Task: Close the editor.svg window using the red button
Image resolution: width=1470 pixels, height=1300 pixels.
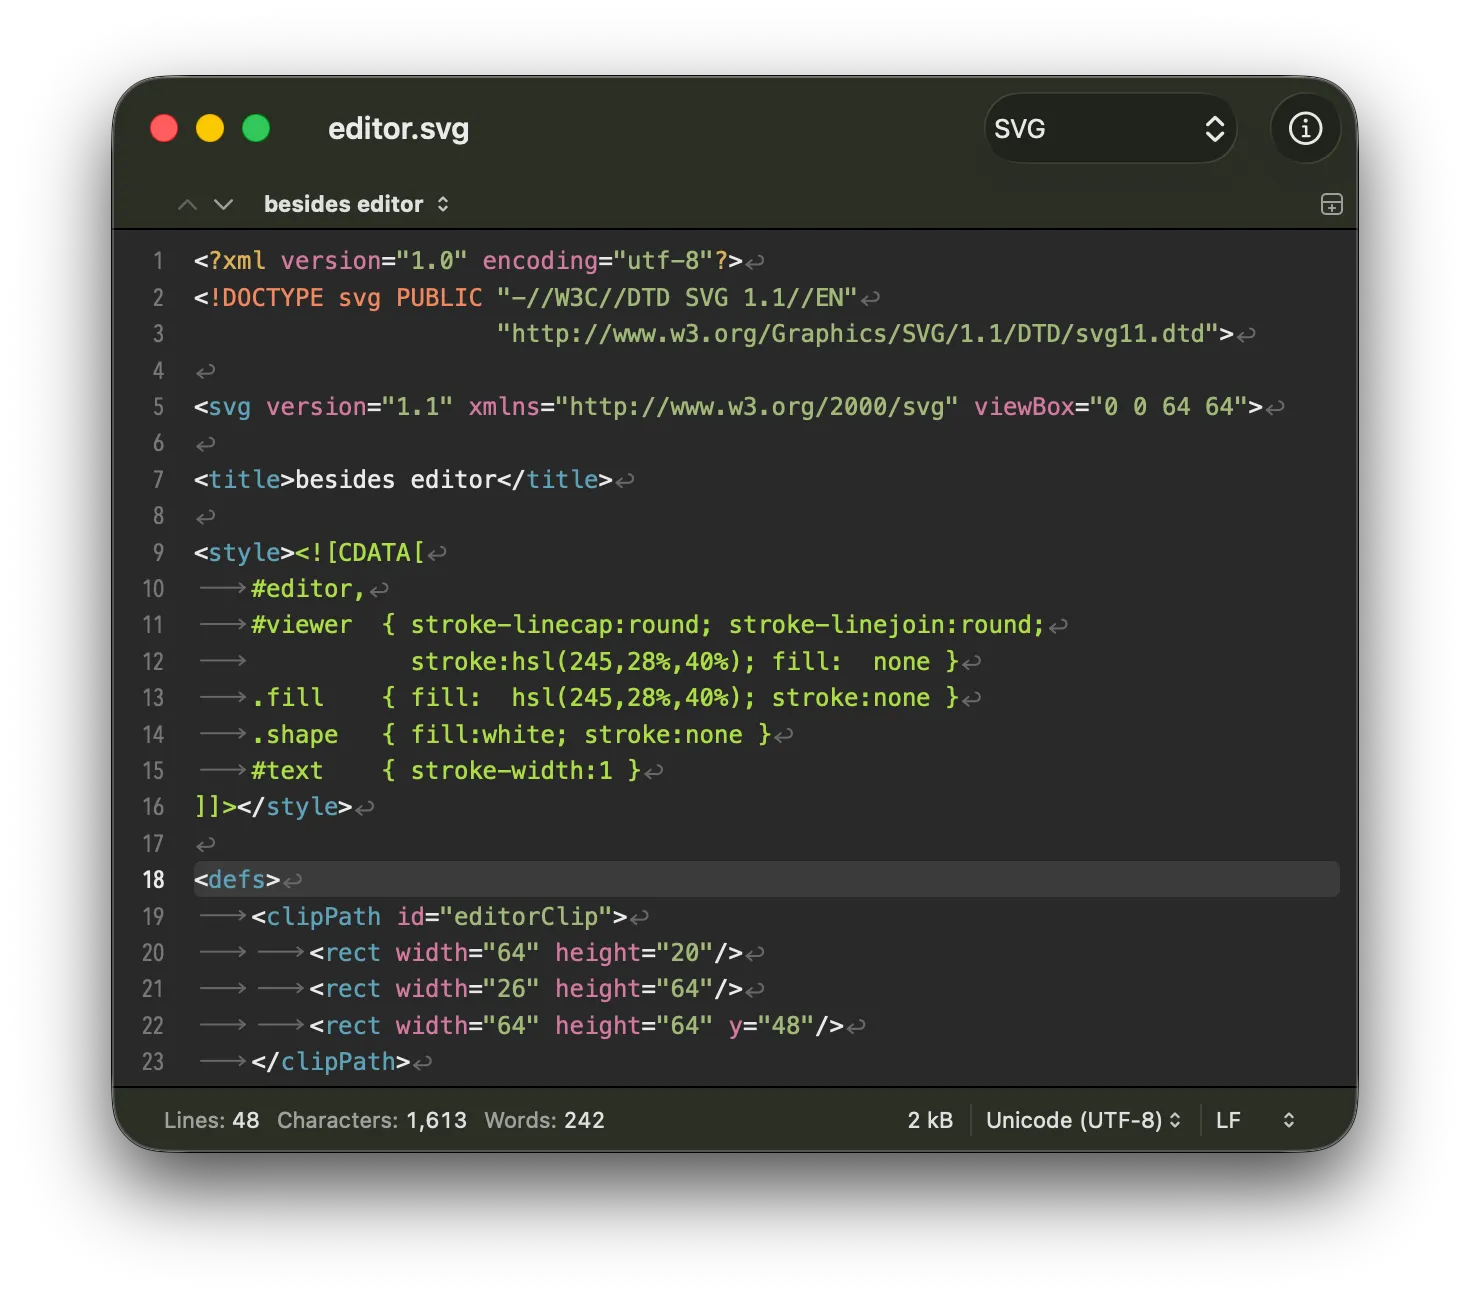Action: point(164,129)
